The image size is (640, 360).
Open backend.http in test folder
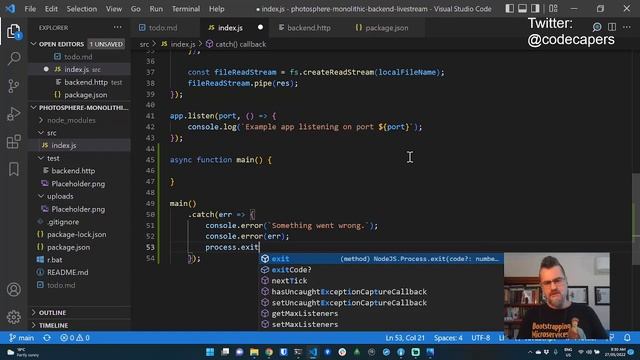click(x=73, y=171)
